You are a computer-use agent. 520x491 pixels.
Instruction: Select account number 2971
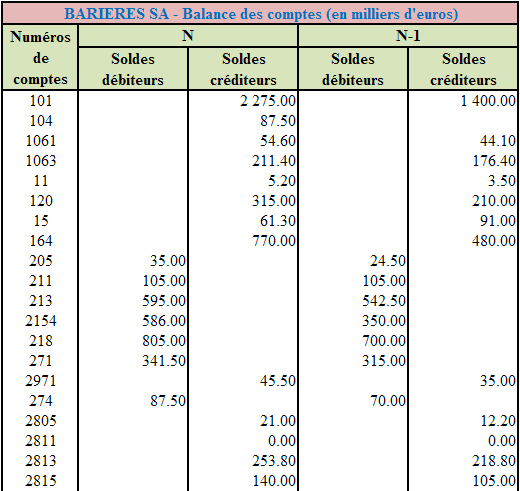click(x=40, y=381)
